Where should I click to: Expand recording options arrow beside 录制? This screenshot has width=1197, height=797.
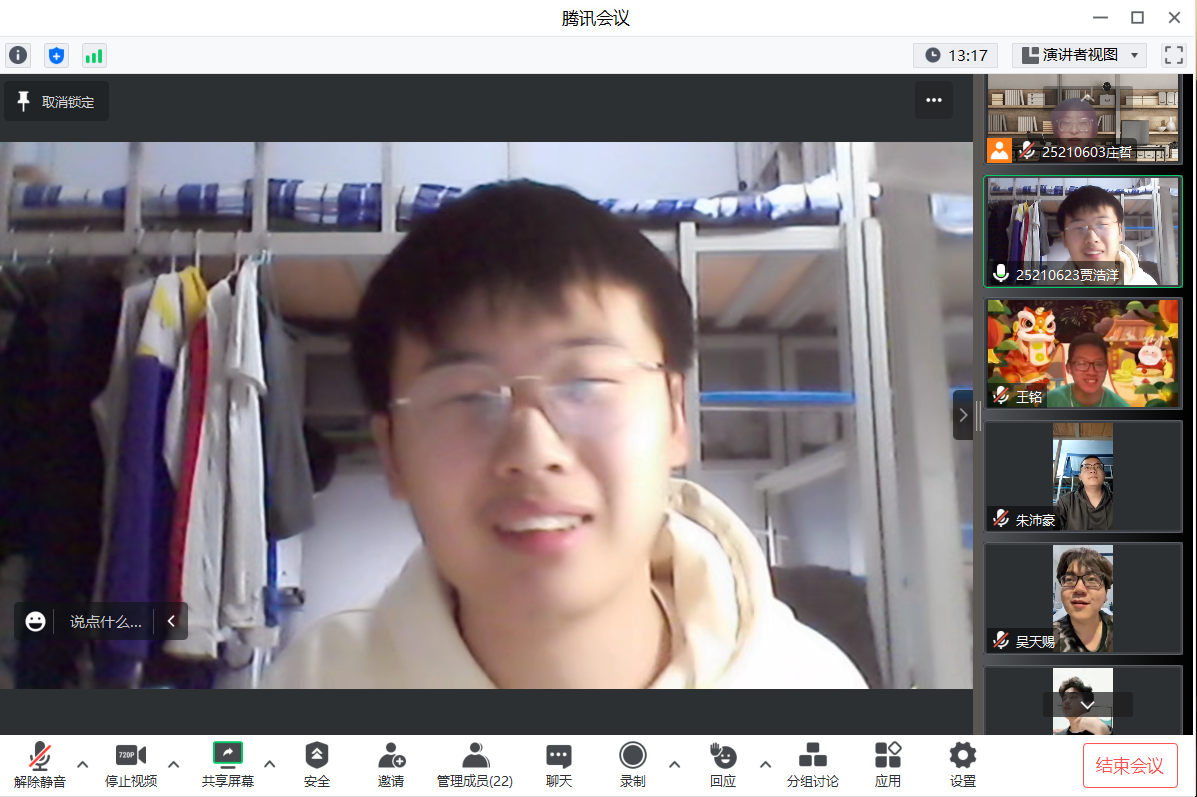click(674, 765)
